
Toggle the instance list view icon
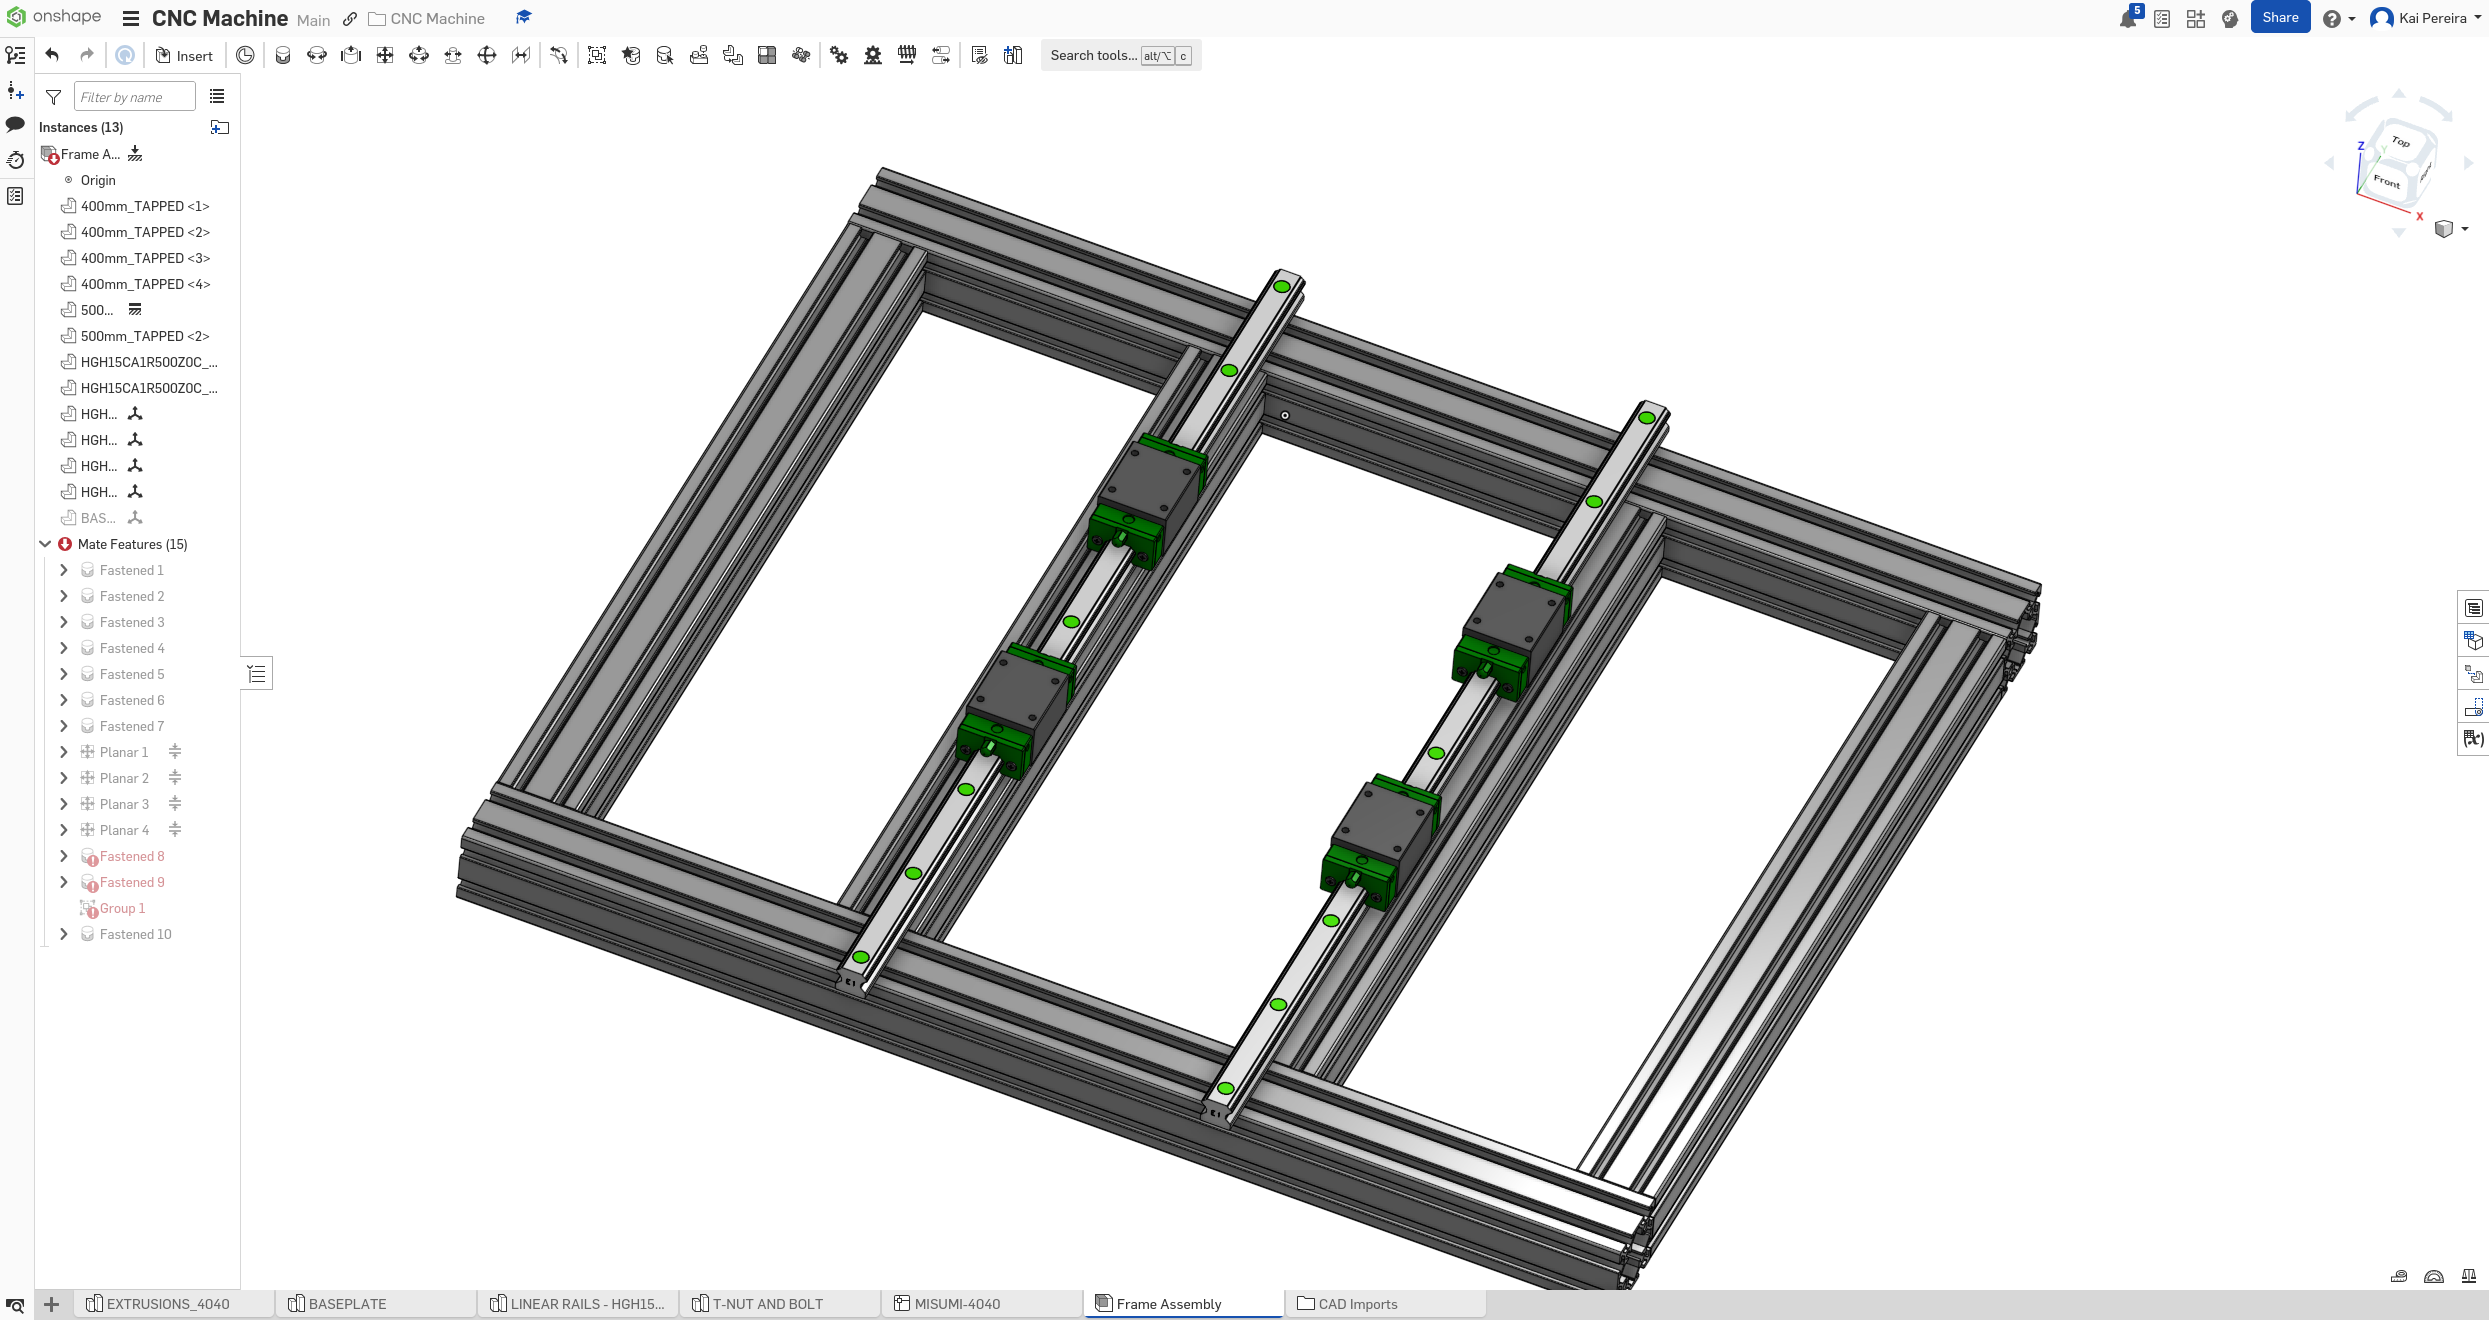tap(217, 97)
